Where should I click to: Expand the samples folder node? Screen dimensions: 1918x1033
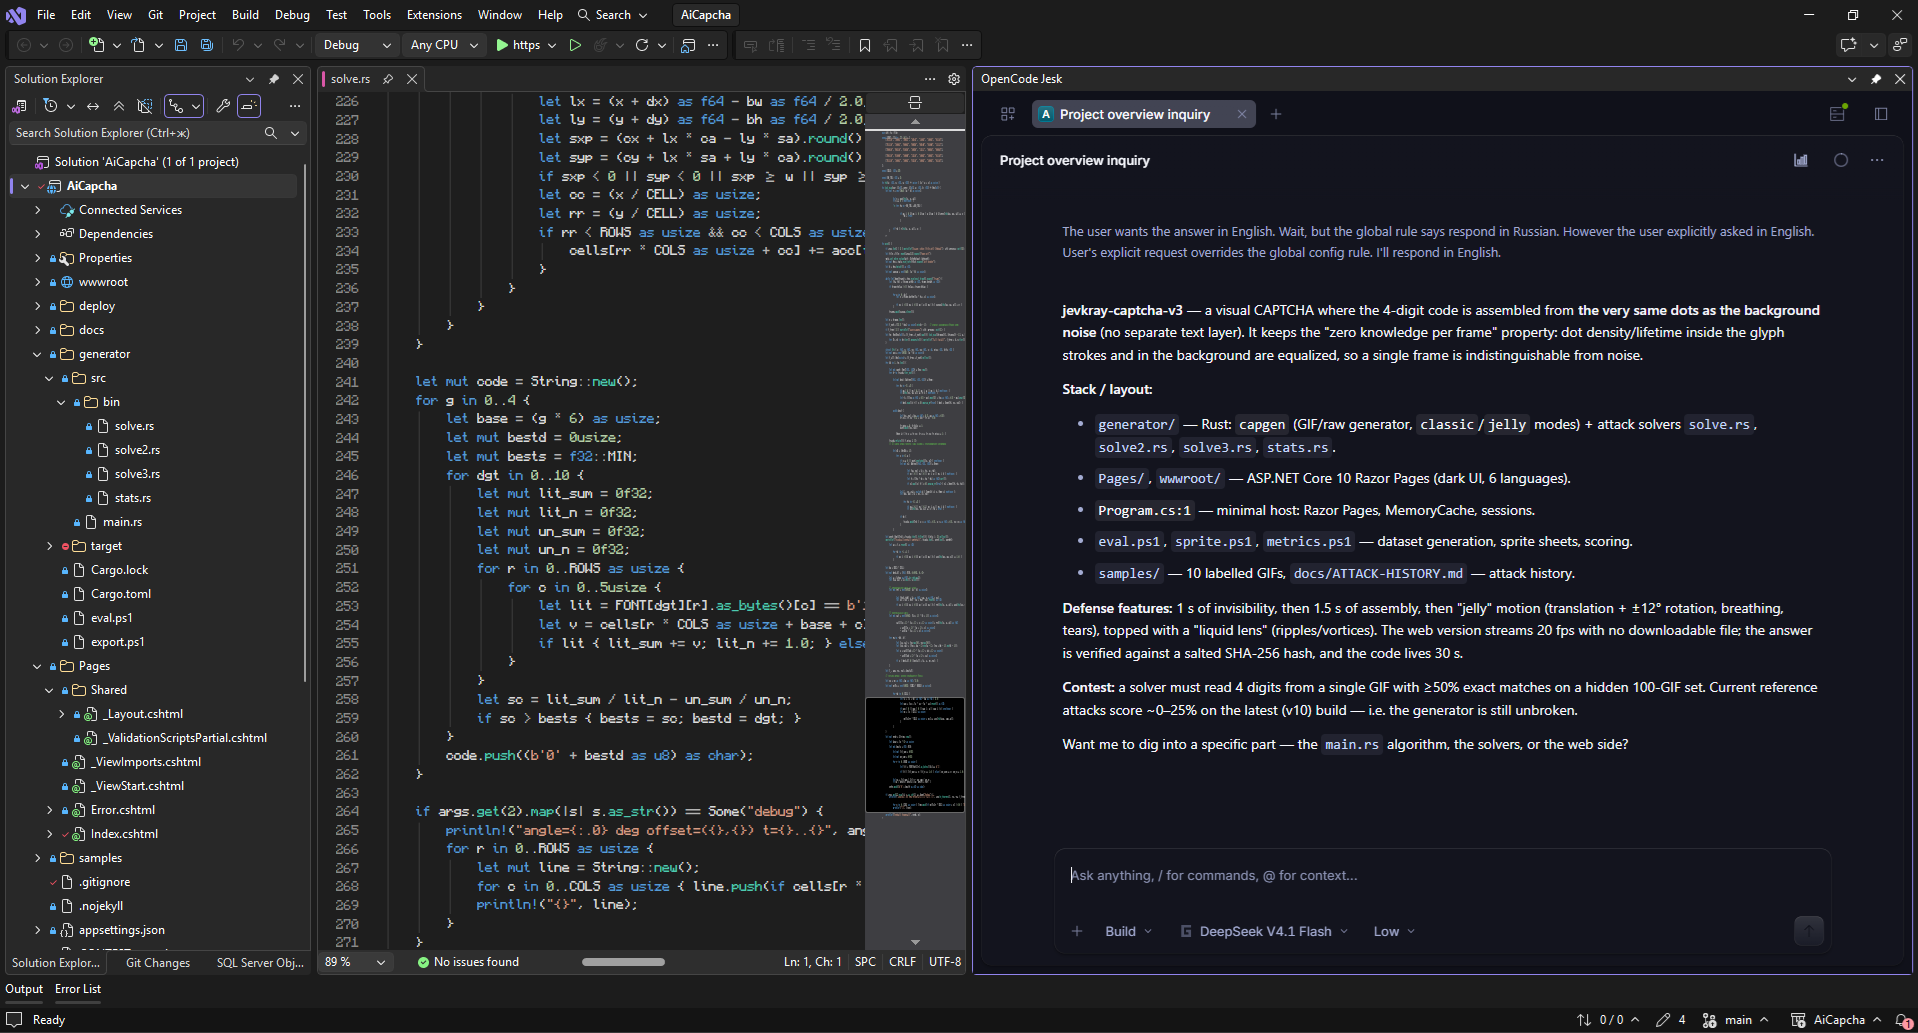37,858
